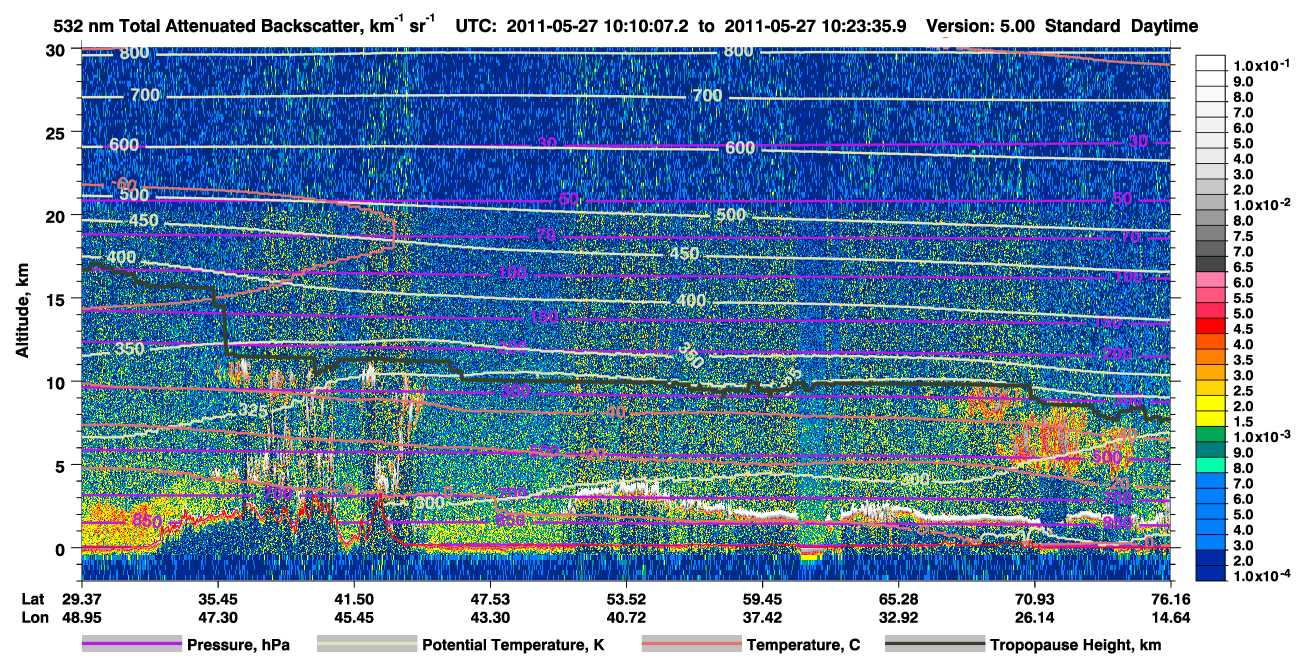Click the Potential Temperature, K legend line

pyautogui.click(x=366, y=645)
